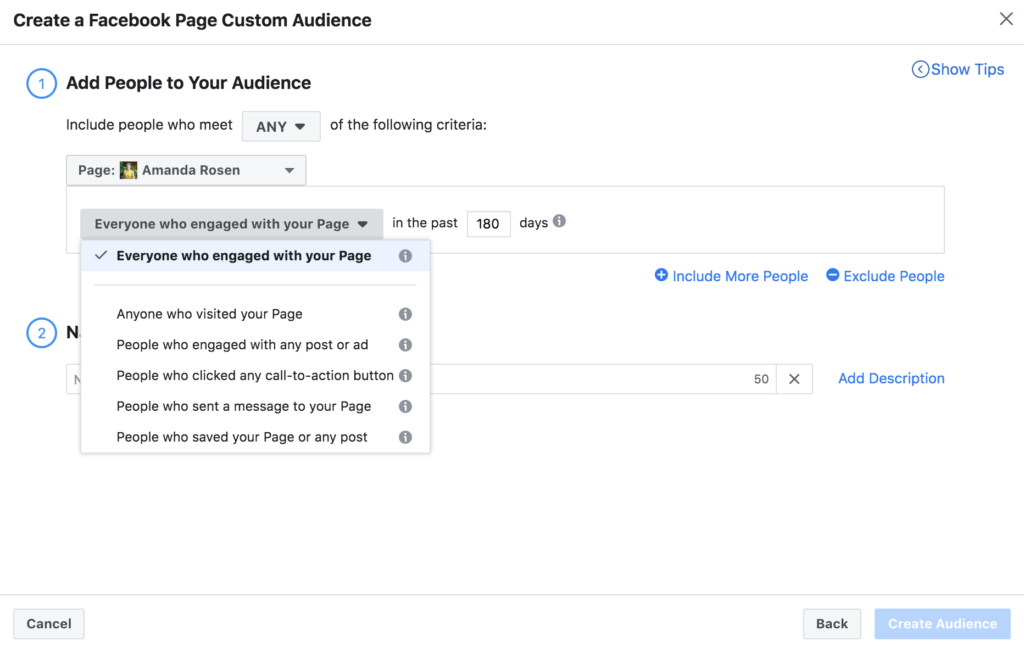1024x647 pixels.
Task: Click info icon beside People who engaged with any post
Action: click(405, 345)
